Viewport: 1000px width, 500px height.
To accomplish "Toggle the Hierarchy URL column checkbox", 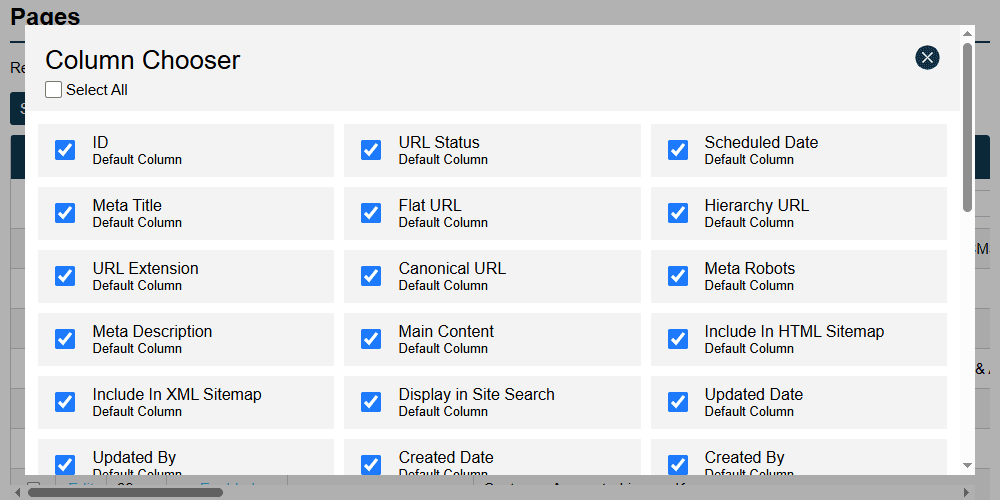I will tap(678, 213).
